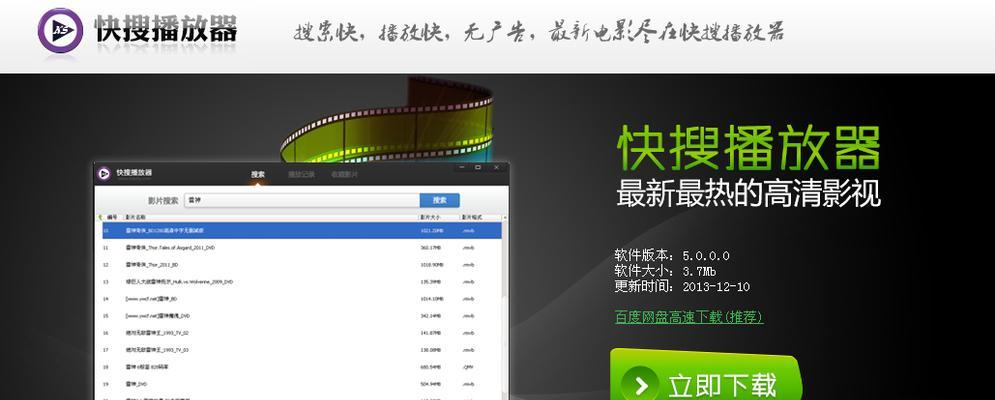
Task: Click the 影片搜索 label
Action: coord(163,201)
